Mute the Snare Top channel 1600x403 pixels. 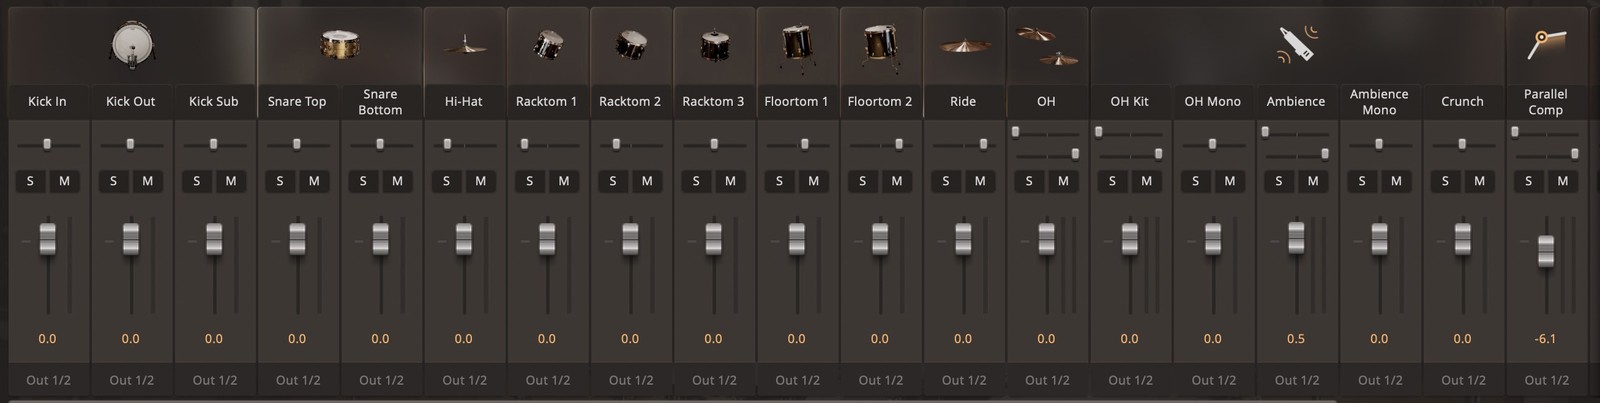(x=314, y=181)
